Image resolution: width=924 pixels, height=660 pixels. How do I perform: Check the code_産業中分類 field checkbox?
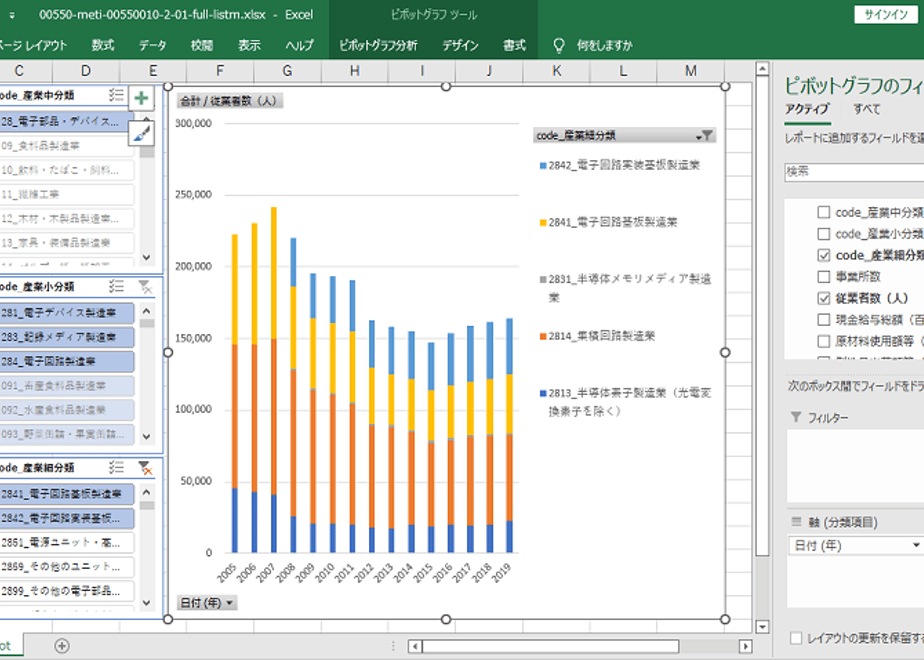click(824, 212)
